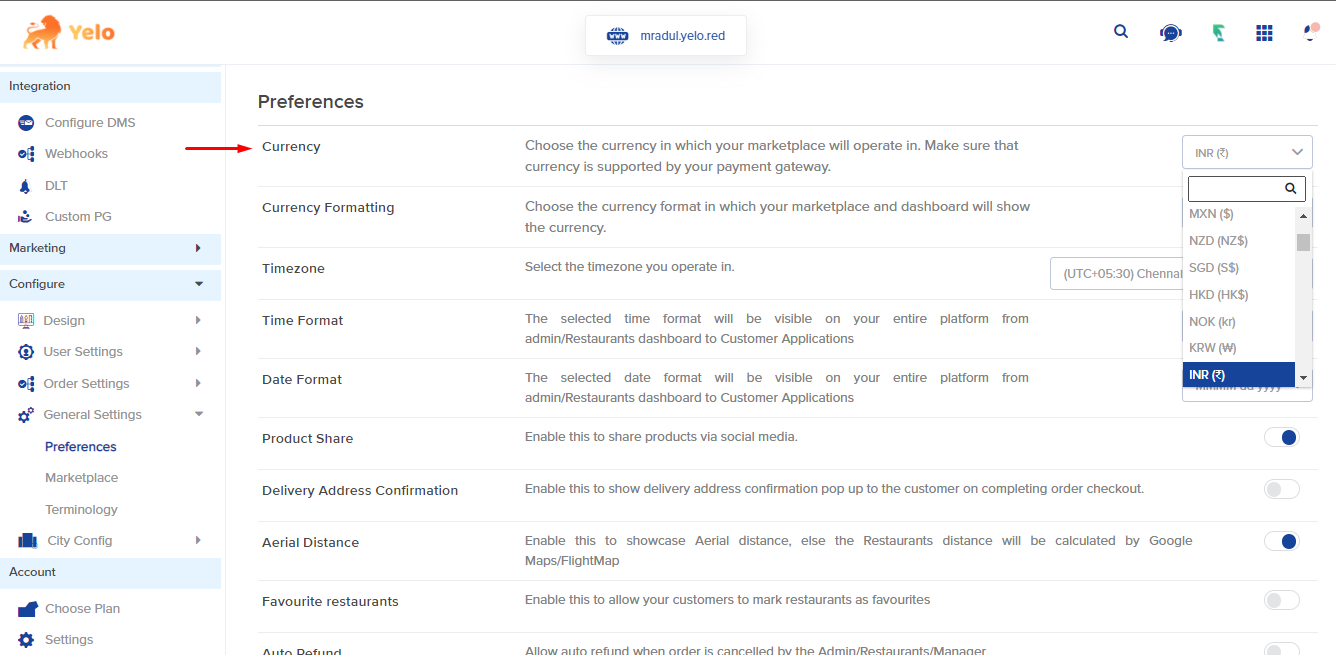Screen dimensions: 1336x655
Task: Click the Webhooks icon in the sidebar
Action: point(26,154)
